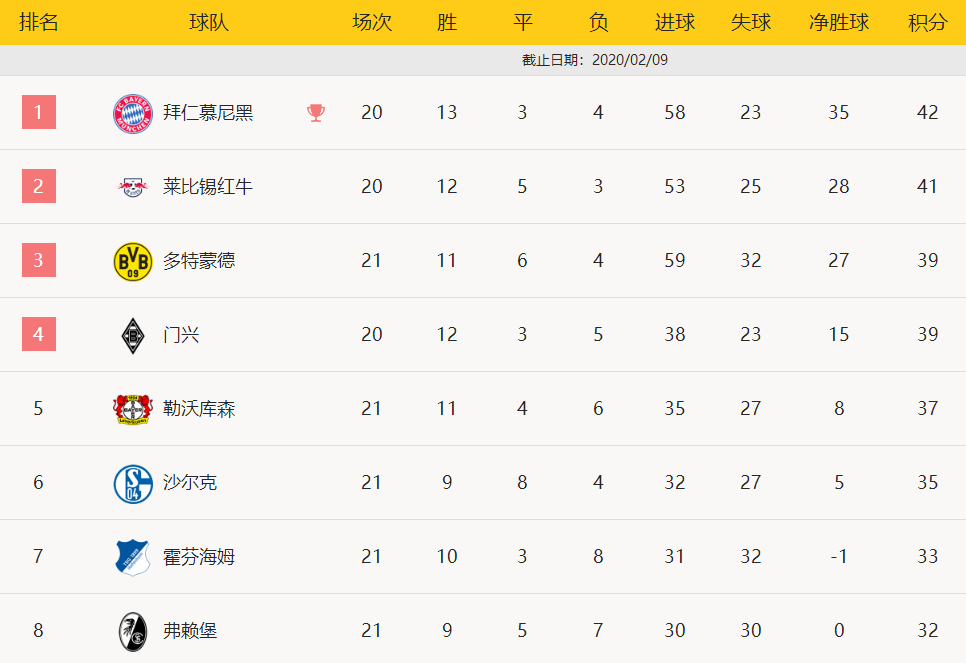Open the 勒沃库森 team page
The image size is (966, 663).
(198, 409)
